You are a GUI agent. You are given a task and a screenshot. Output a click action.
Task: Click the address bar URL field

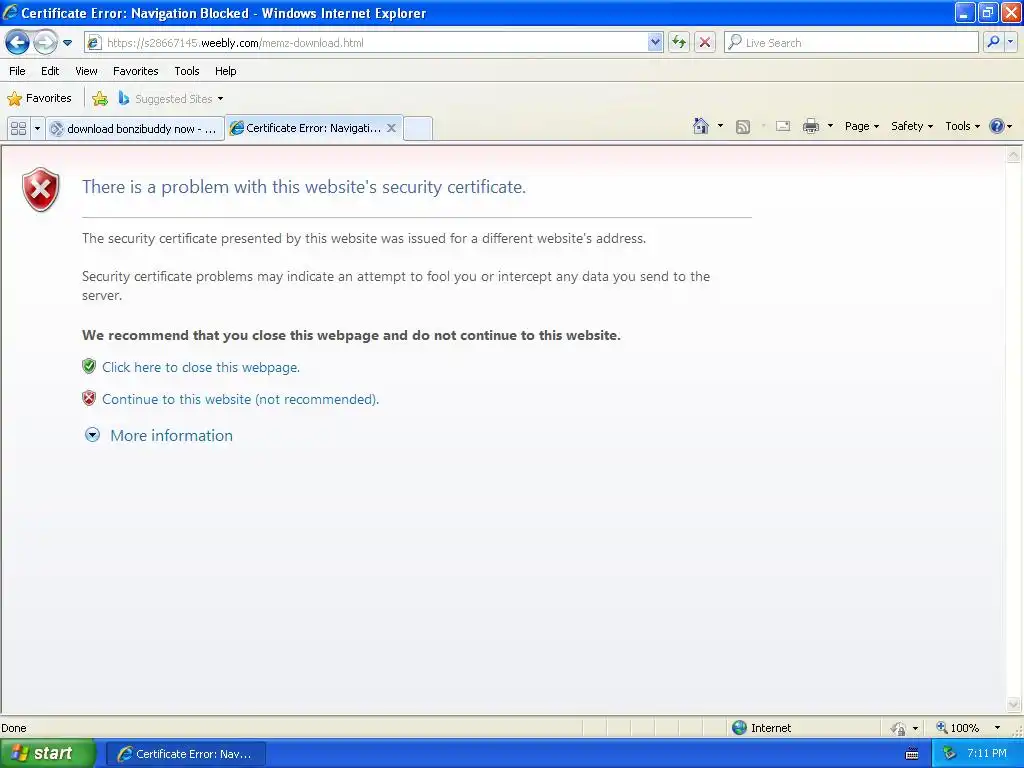click(x=374, y=43)
